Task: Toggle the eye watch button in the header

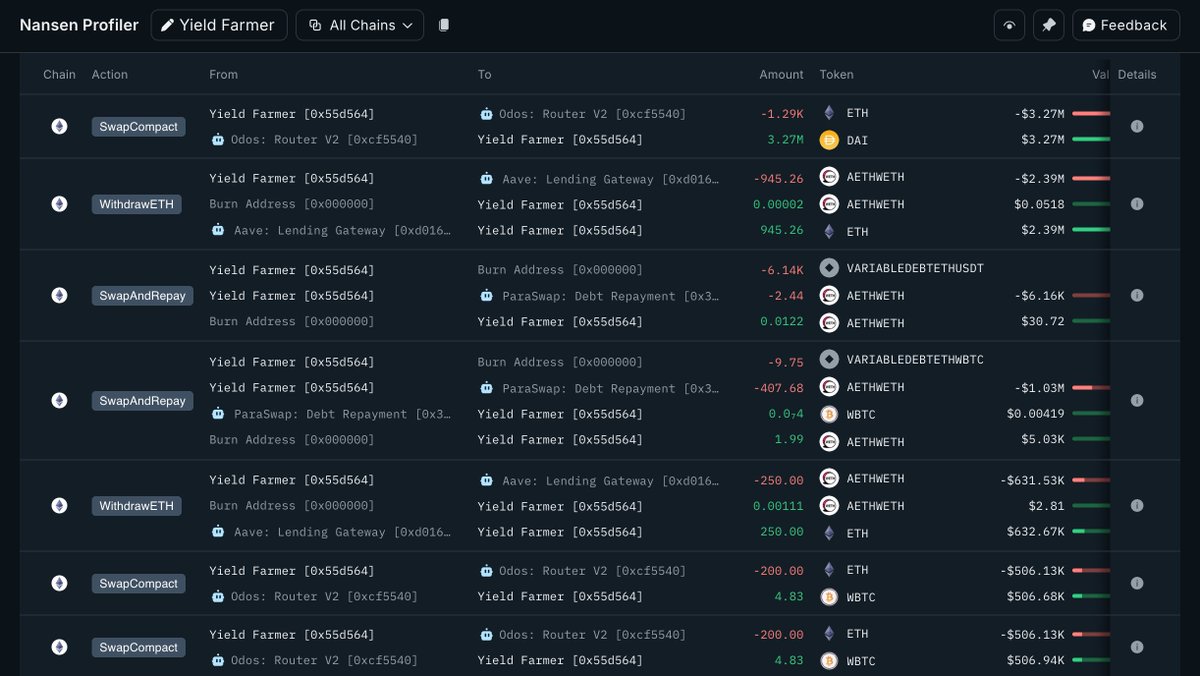Action: (x=1009, y=25)
